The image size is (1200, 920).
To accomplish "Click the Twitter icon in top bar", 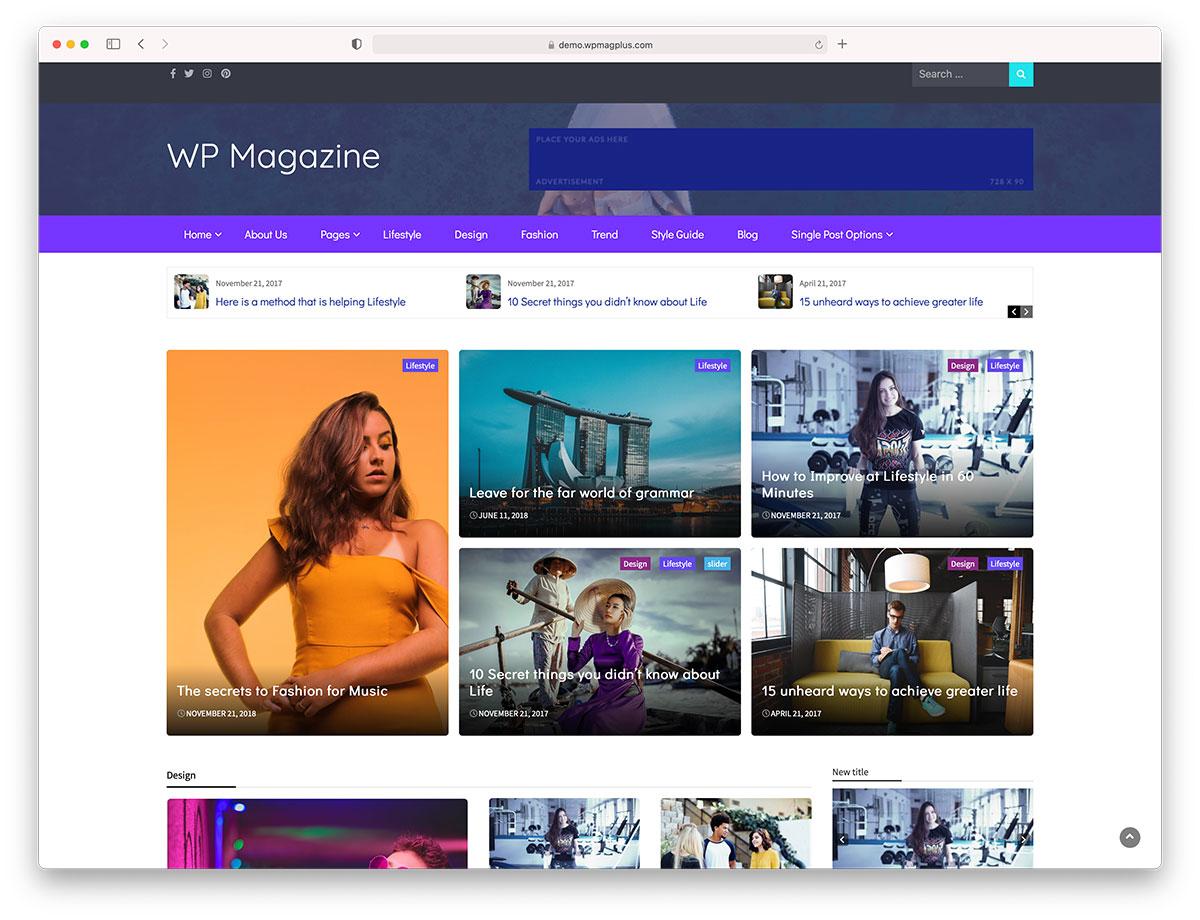I will point(189,74).
